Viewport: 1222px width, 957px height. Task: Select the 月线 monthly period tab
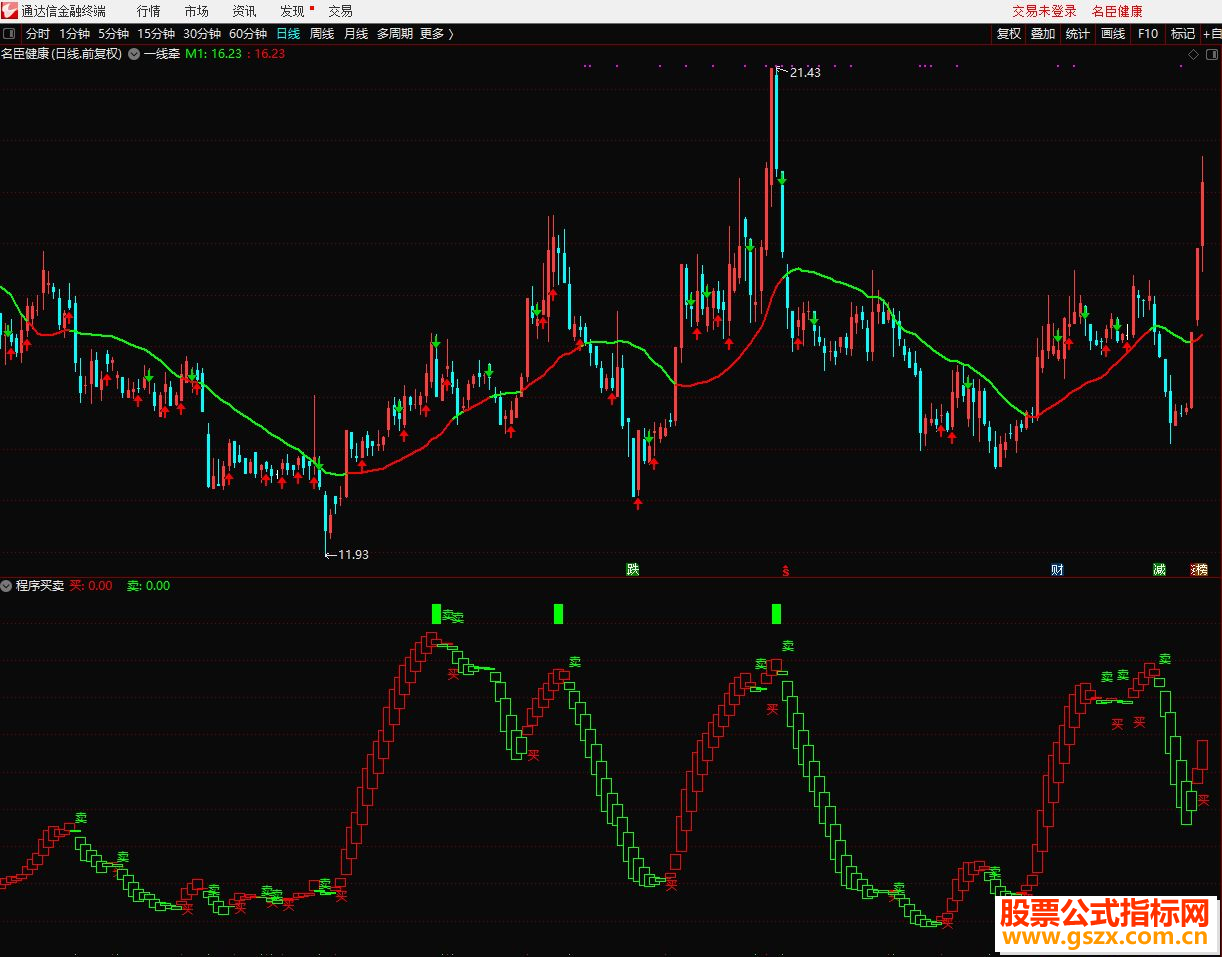click(x=356, y=33)
